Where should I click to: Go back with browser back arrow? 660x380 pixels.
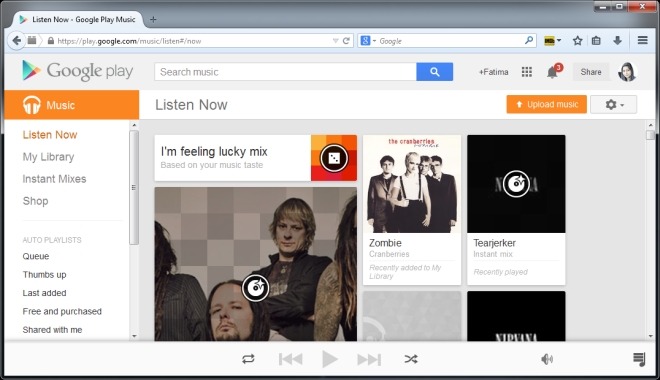pyautogui.click(x=16, y=41)
